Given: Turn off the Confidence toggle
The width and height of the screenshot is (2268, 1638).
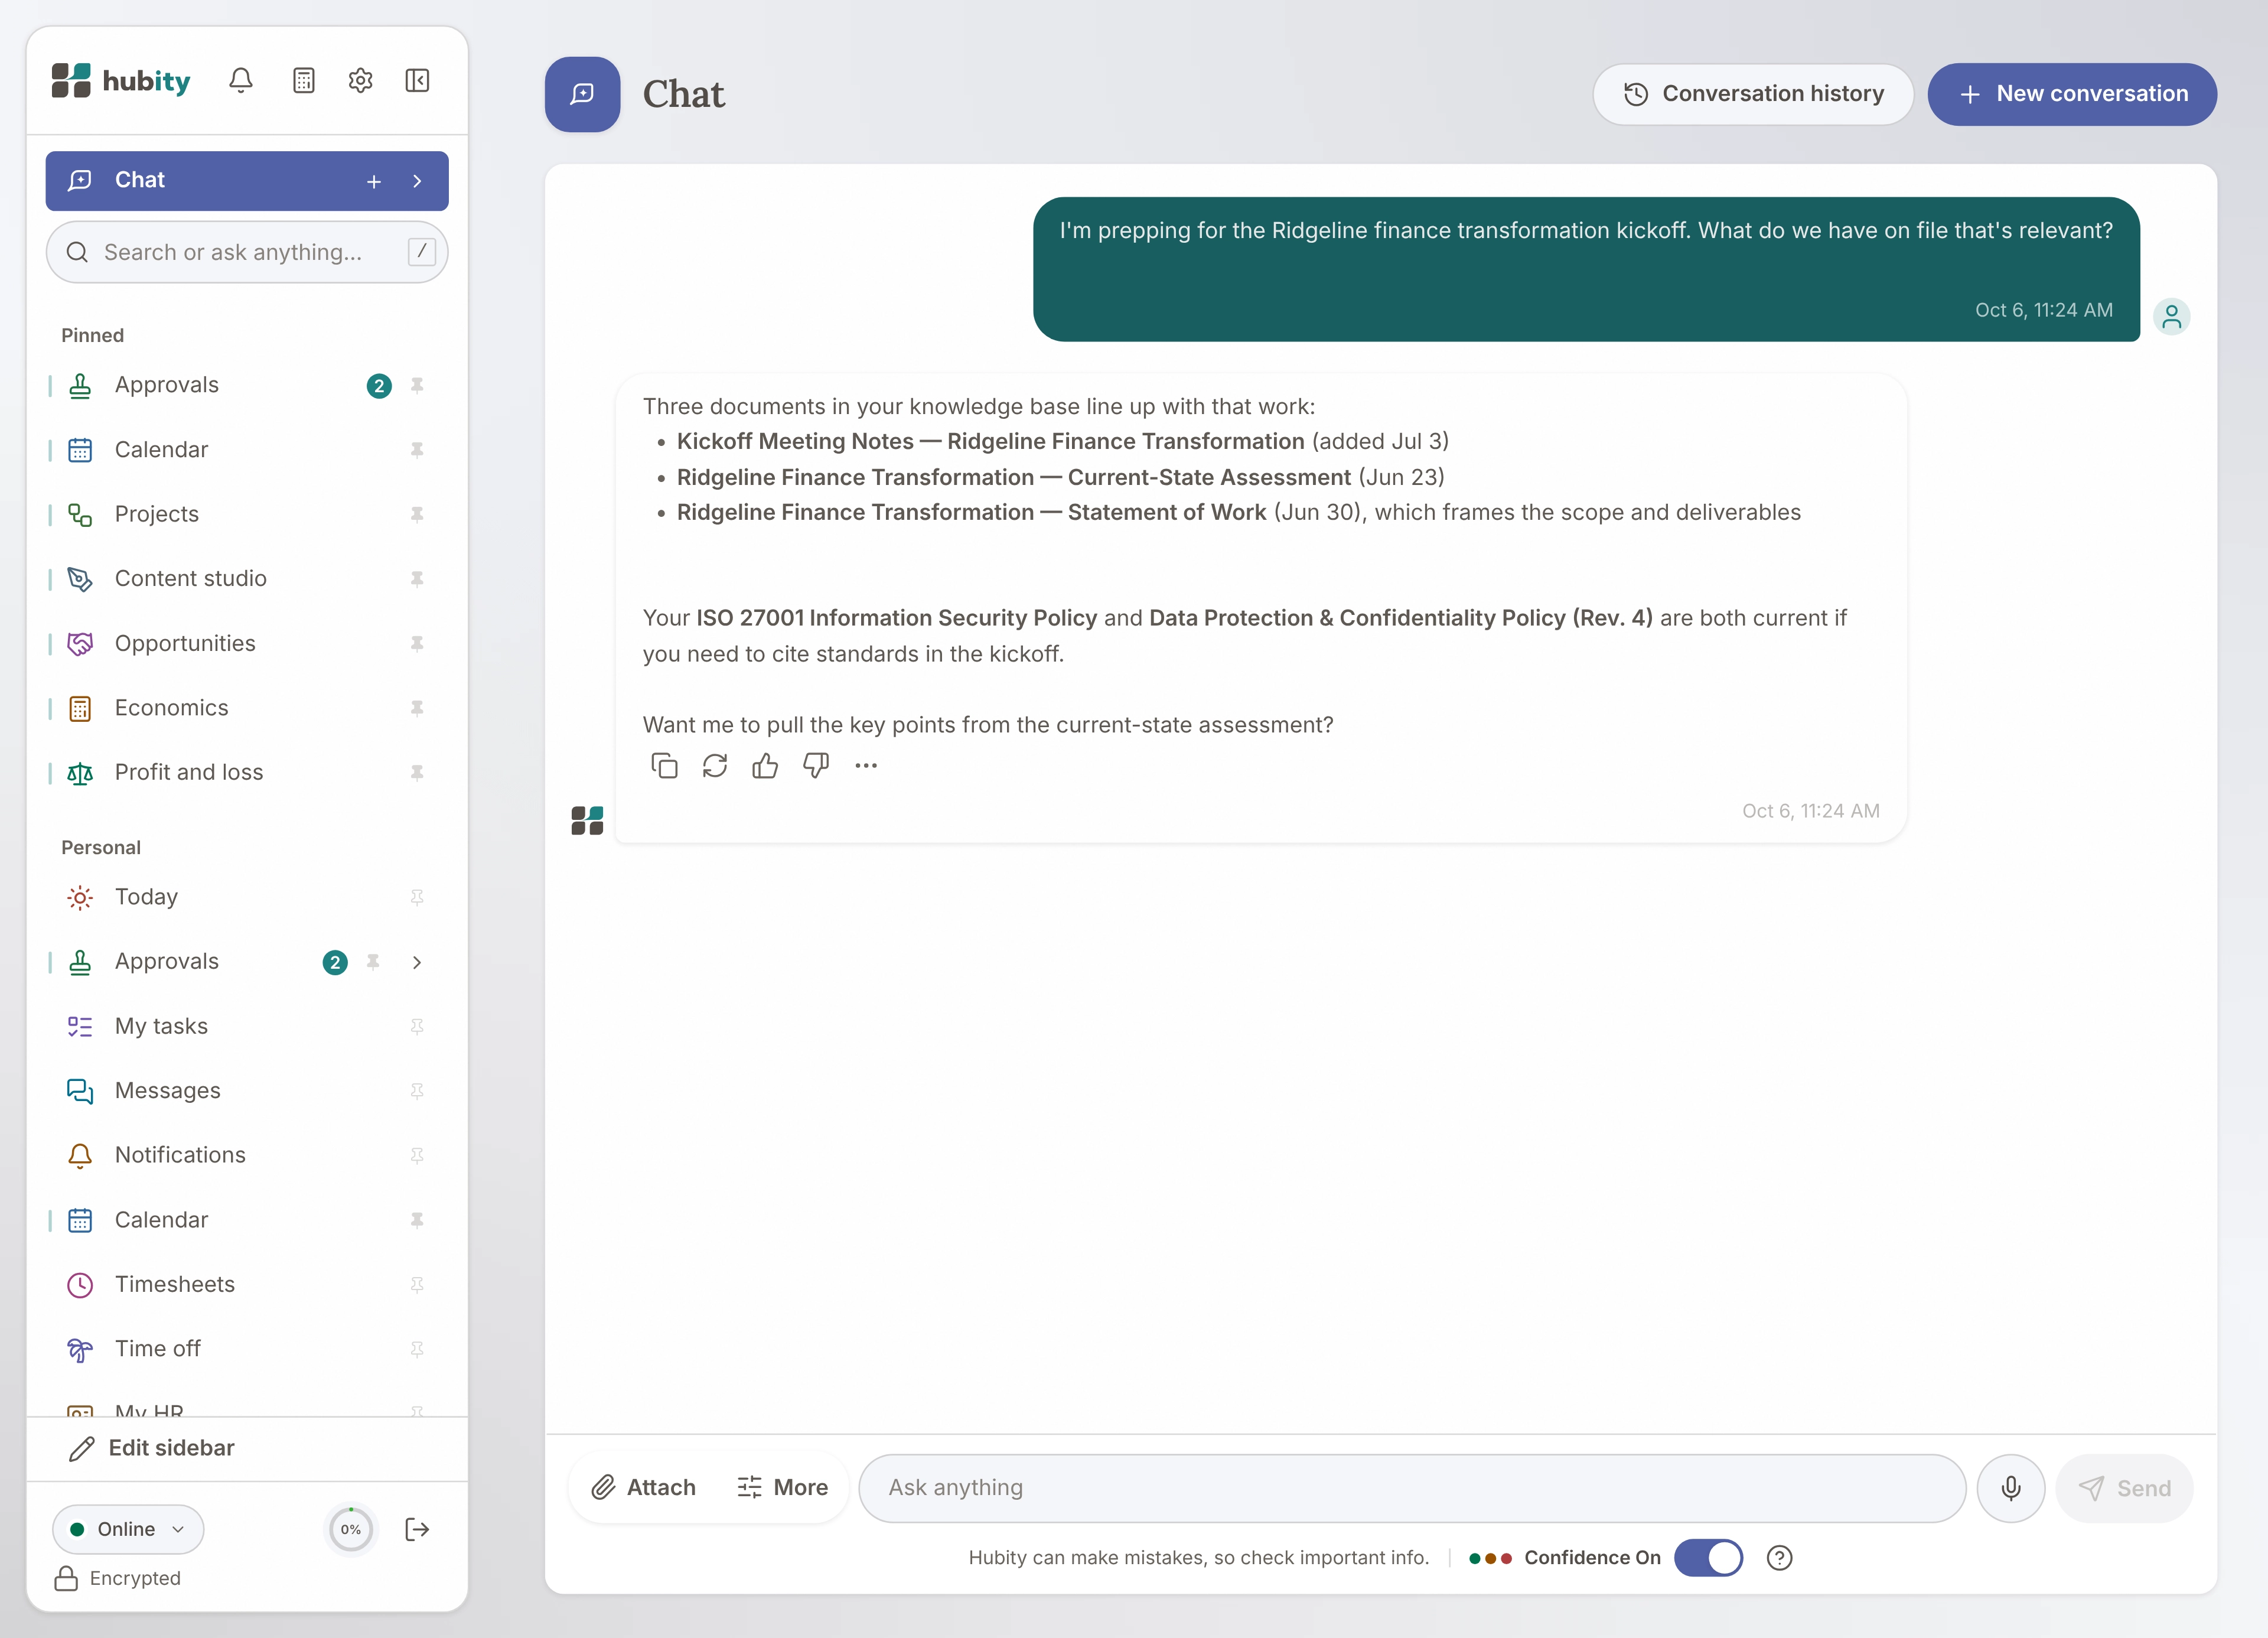Looking at the screenshot, I should (x=1709, y=1558).
